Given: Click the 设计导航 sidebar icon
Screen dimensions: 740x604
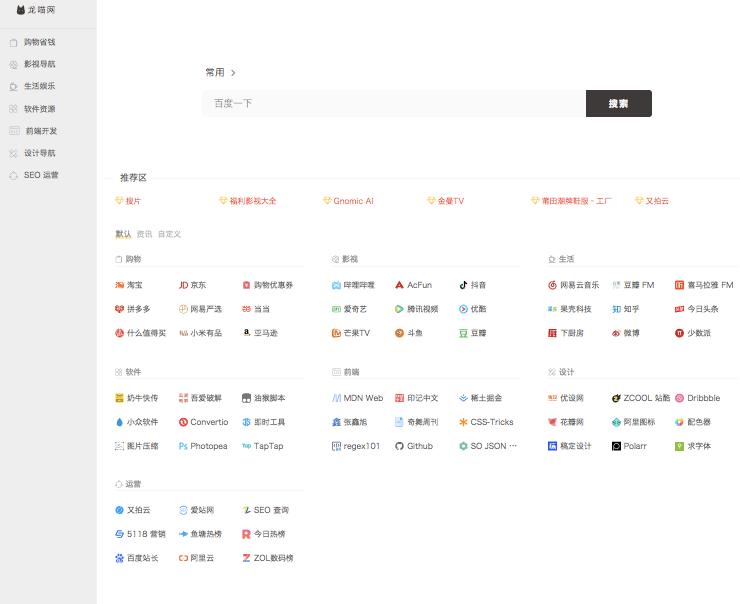Looking at the screenshot, I should [x=14, y=153].
